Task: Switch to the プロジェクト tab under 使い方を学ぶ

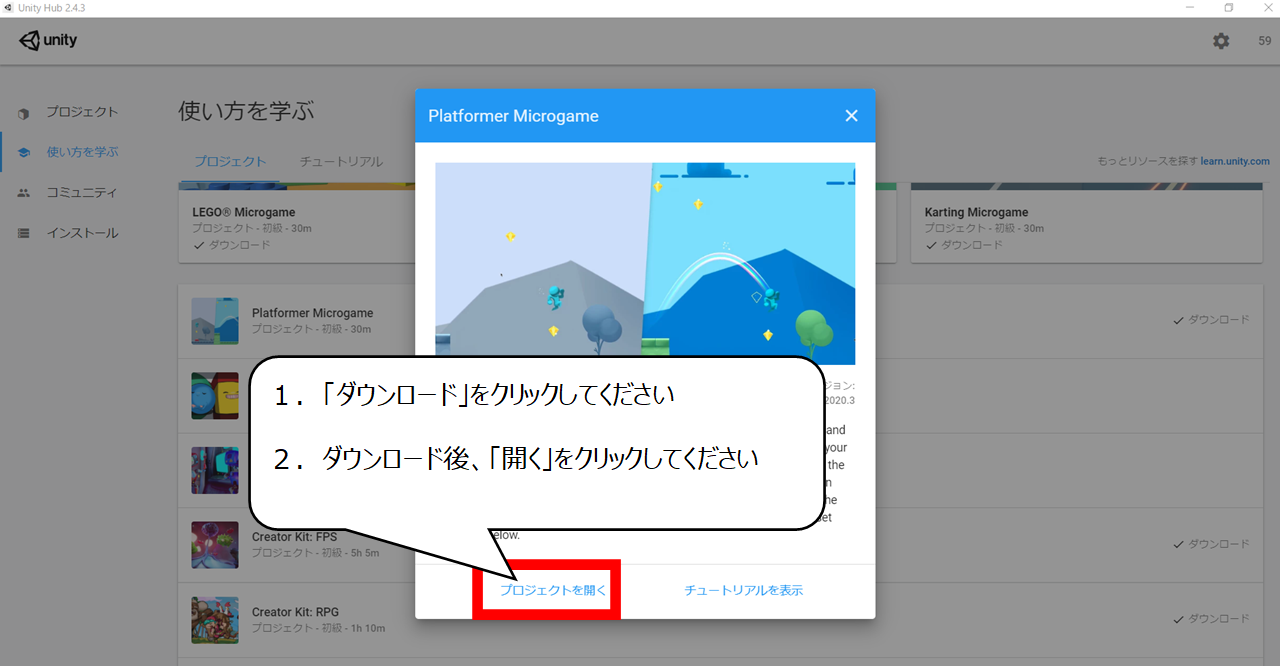Action: coord(230,161)
